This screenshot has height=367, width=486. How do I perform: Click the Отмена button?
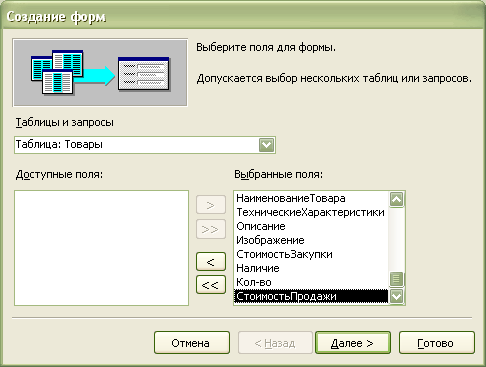pos(192,343)
